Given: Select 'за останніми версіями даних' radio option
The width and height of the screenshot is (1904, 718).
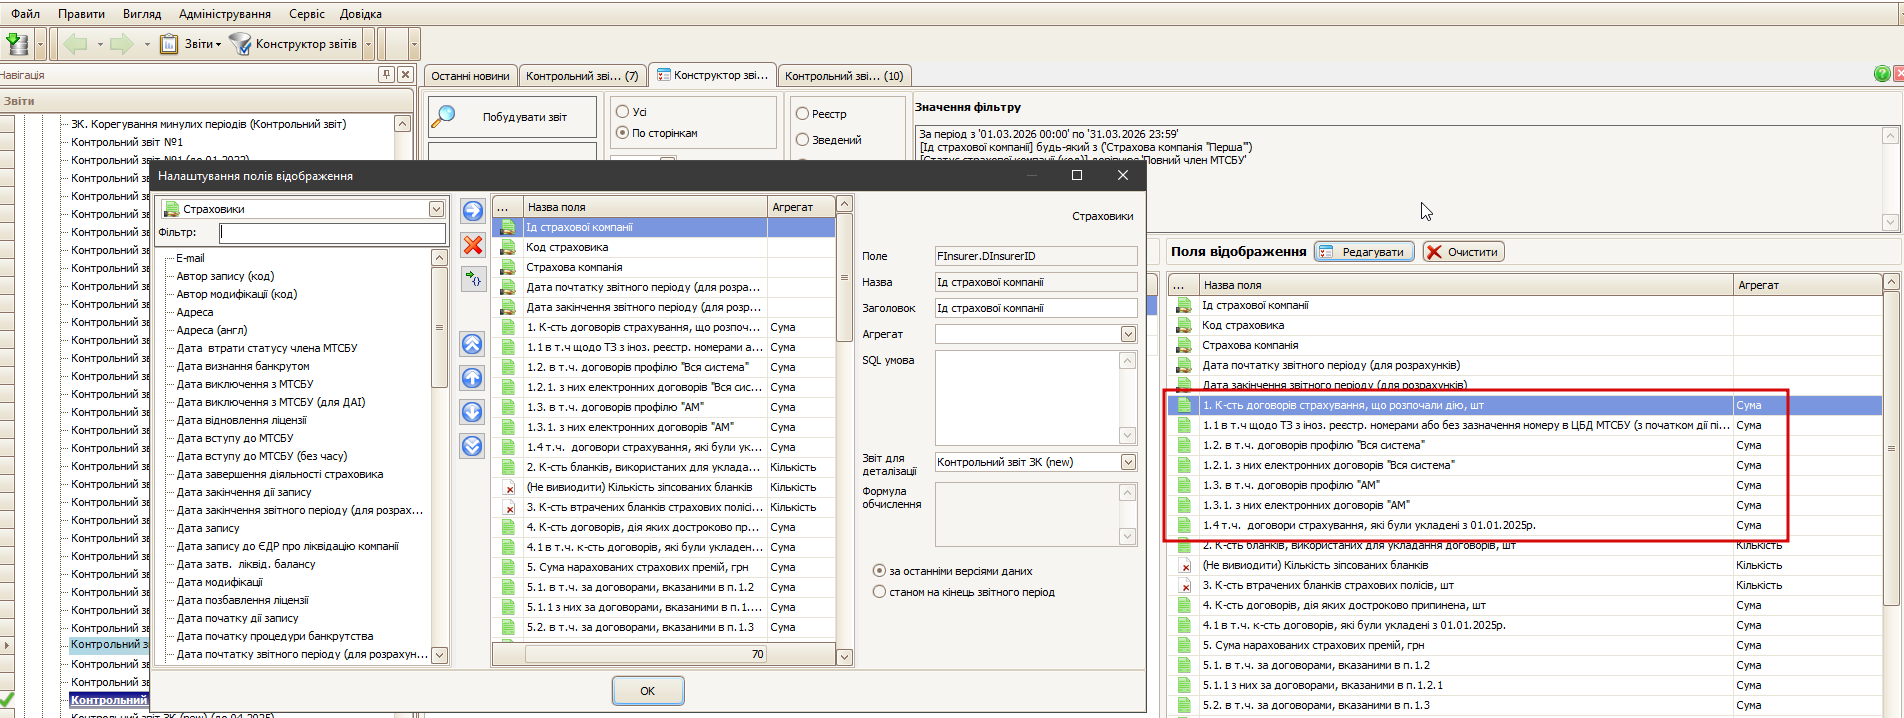Looking at the screenshot, I should pos(879,571).
